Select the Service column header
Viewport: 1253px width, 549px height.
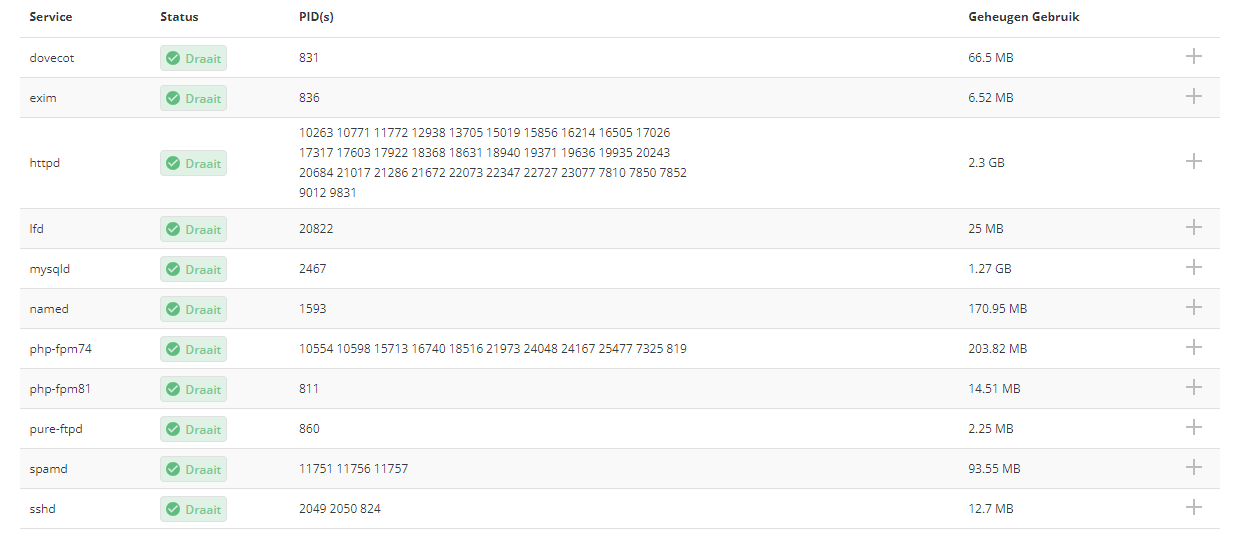[x=51, y=17]
